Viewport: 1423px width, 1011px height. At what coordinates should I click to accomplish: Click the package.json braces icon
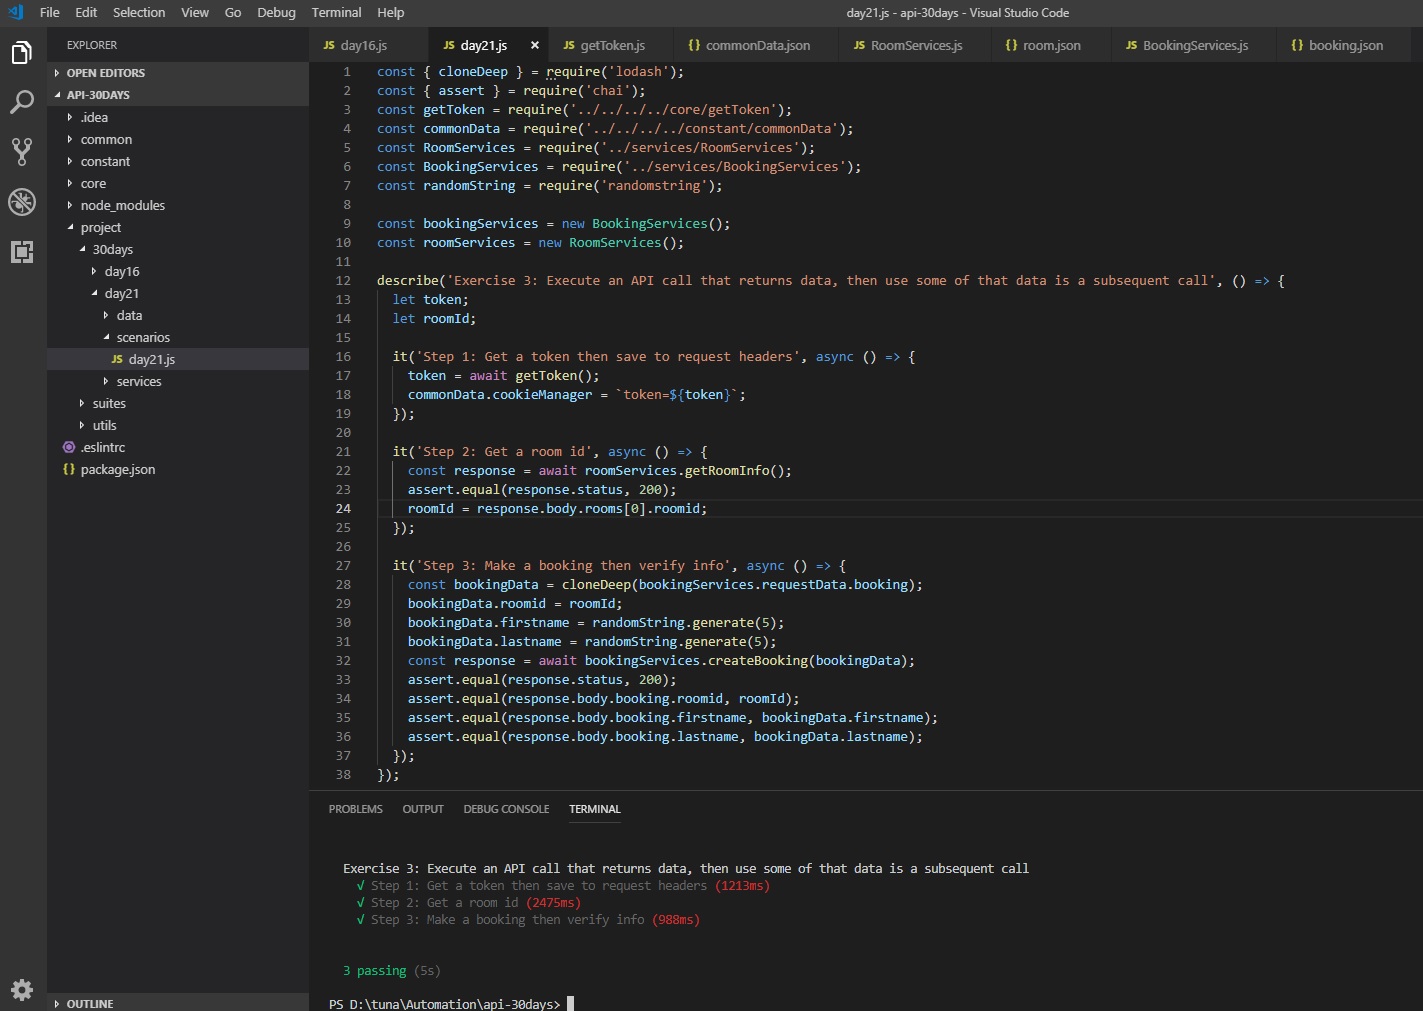69,469
